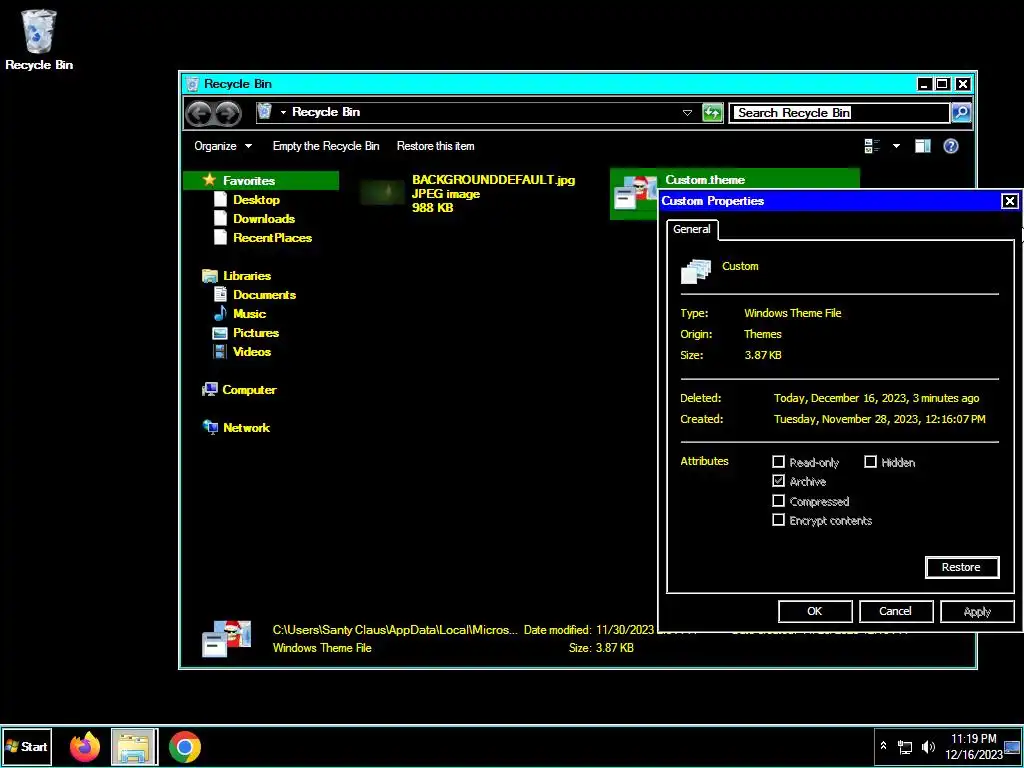Change view with the view icon

(872, 146)
